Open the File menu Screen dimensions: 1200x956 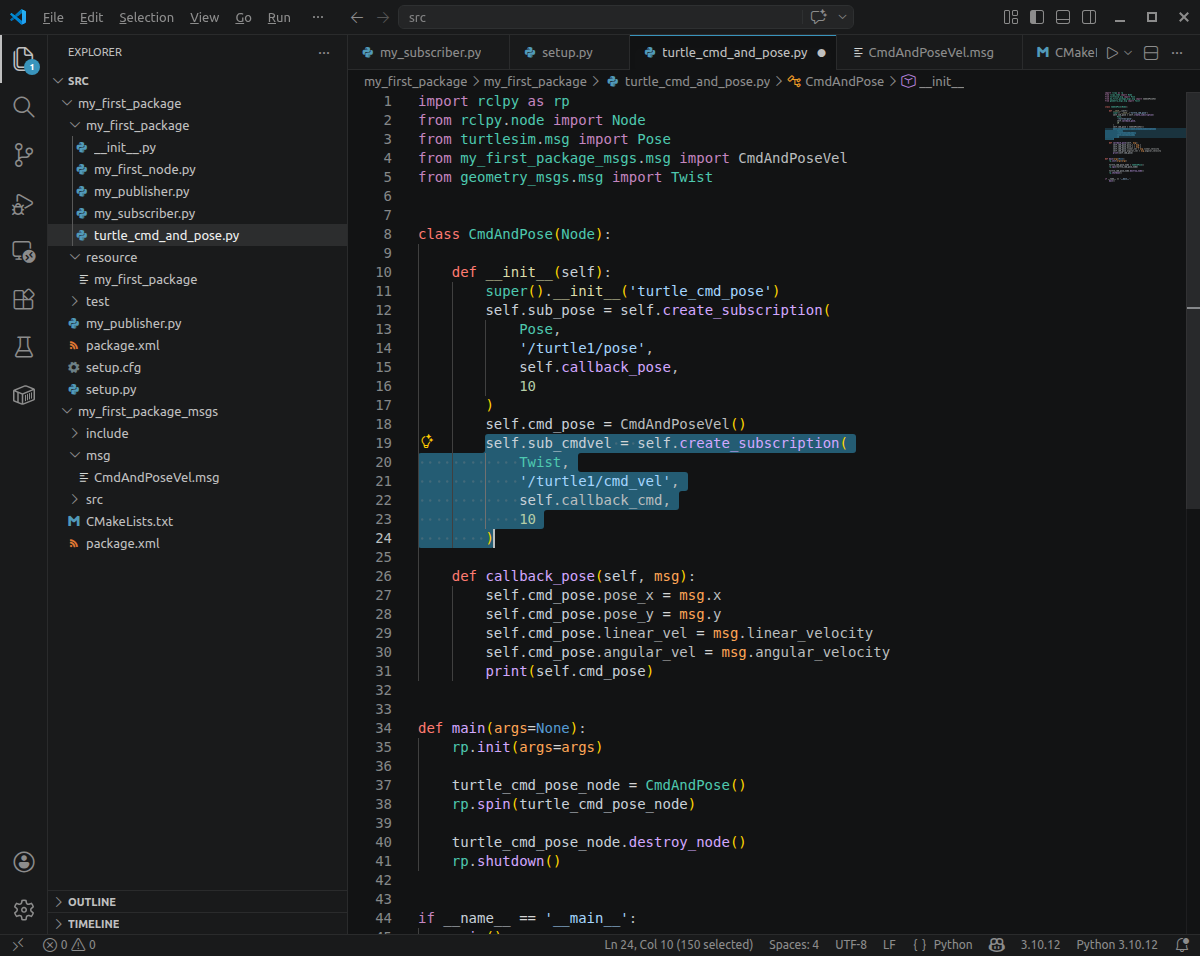click(53, 18)
